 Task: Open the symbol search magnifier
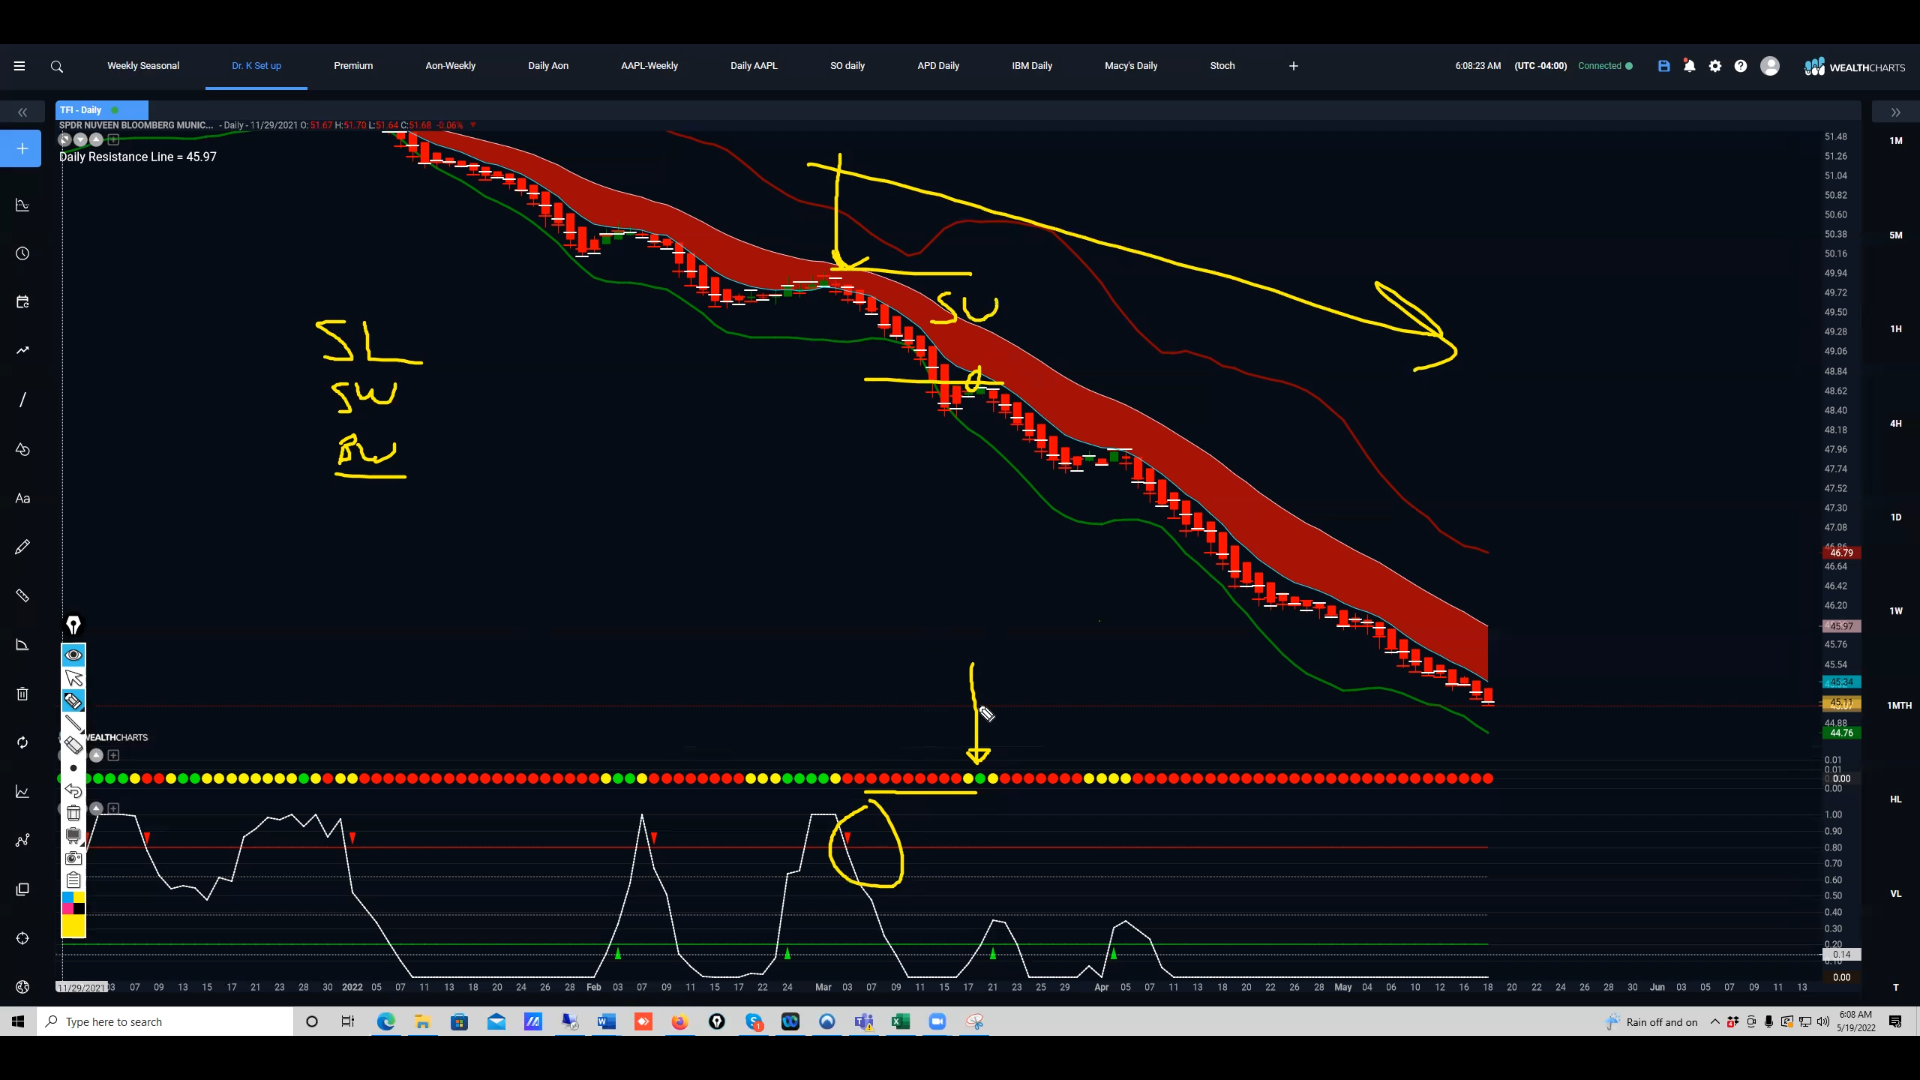tap(57, 67)
